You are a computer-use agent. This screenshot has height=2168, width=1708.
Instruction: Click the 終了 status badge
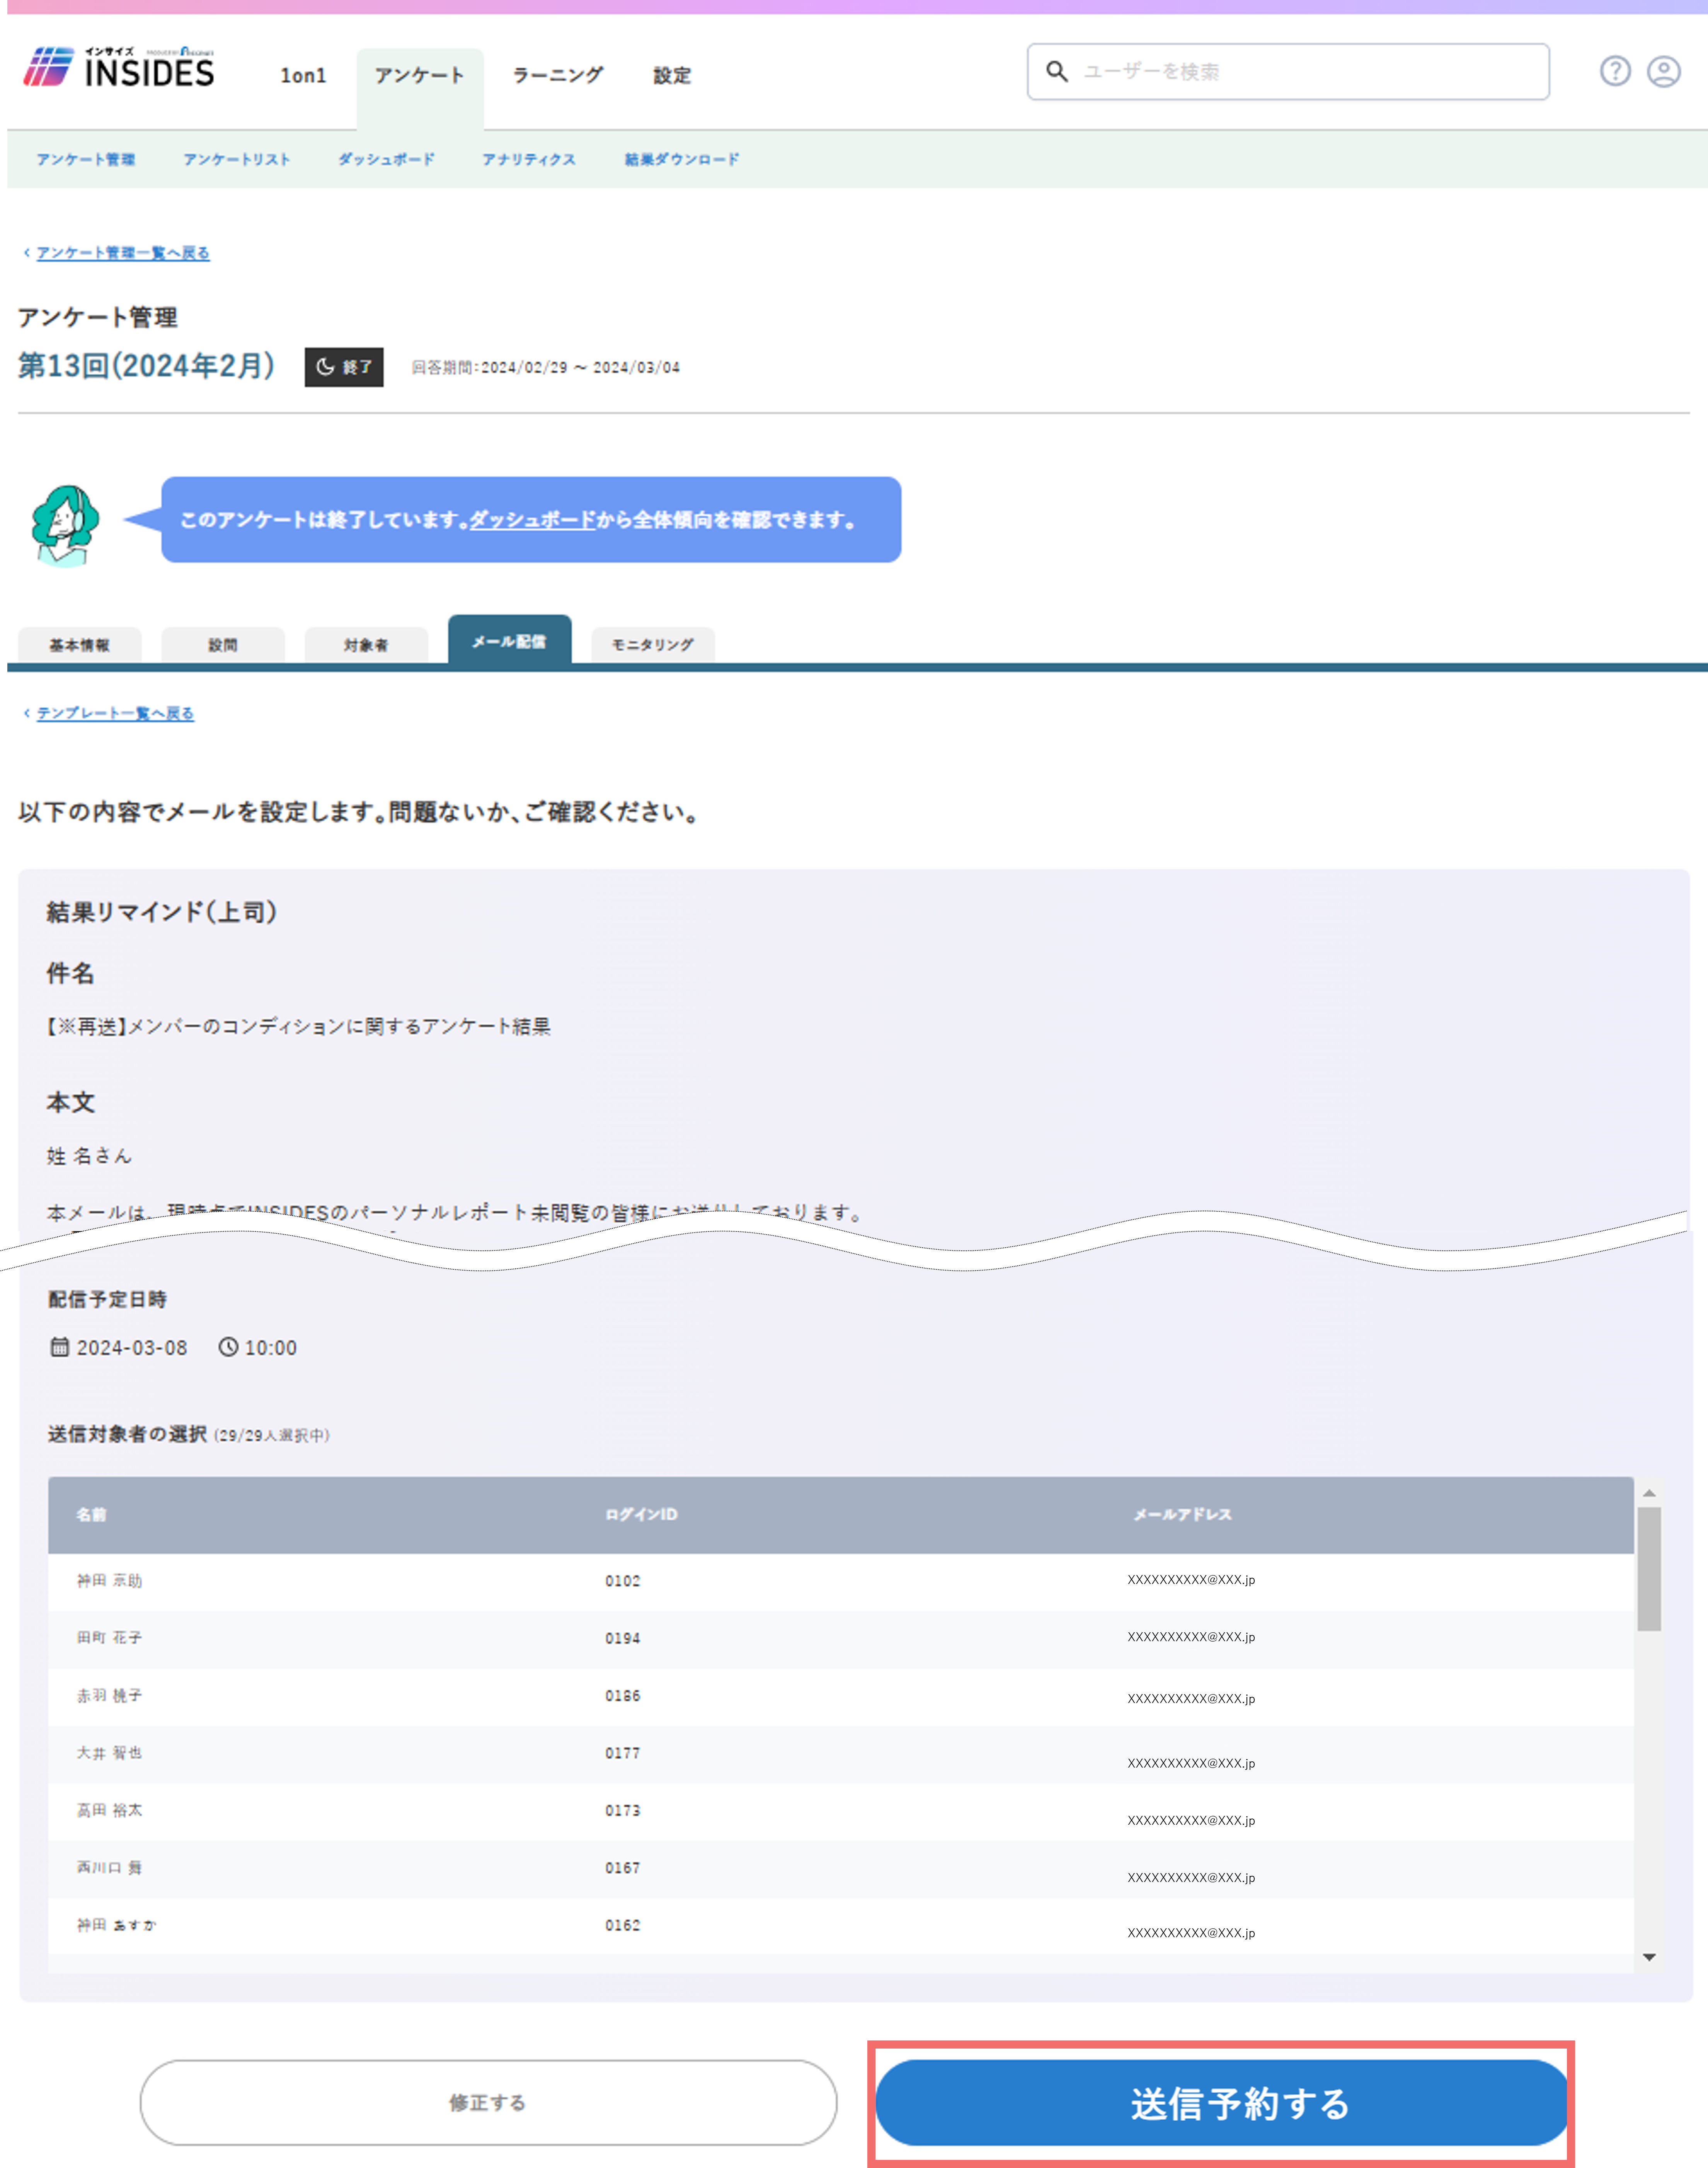coord(344,367)
